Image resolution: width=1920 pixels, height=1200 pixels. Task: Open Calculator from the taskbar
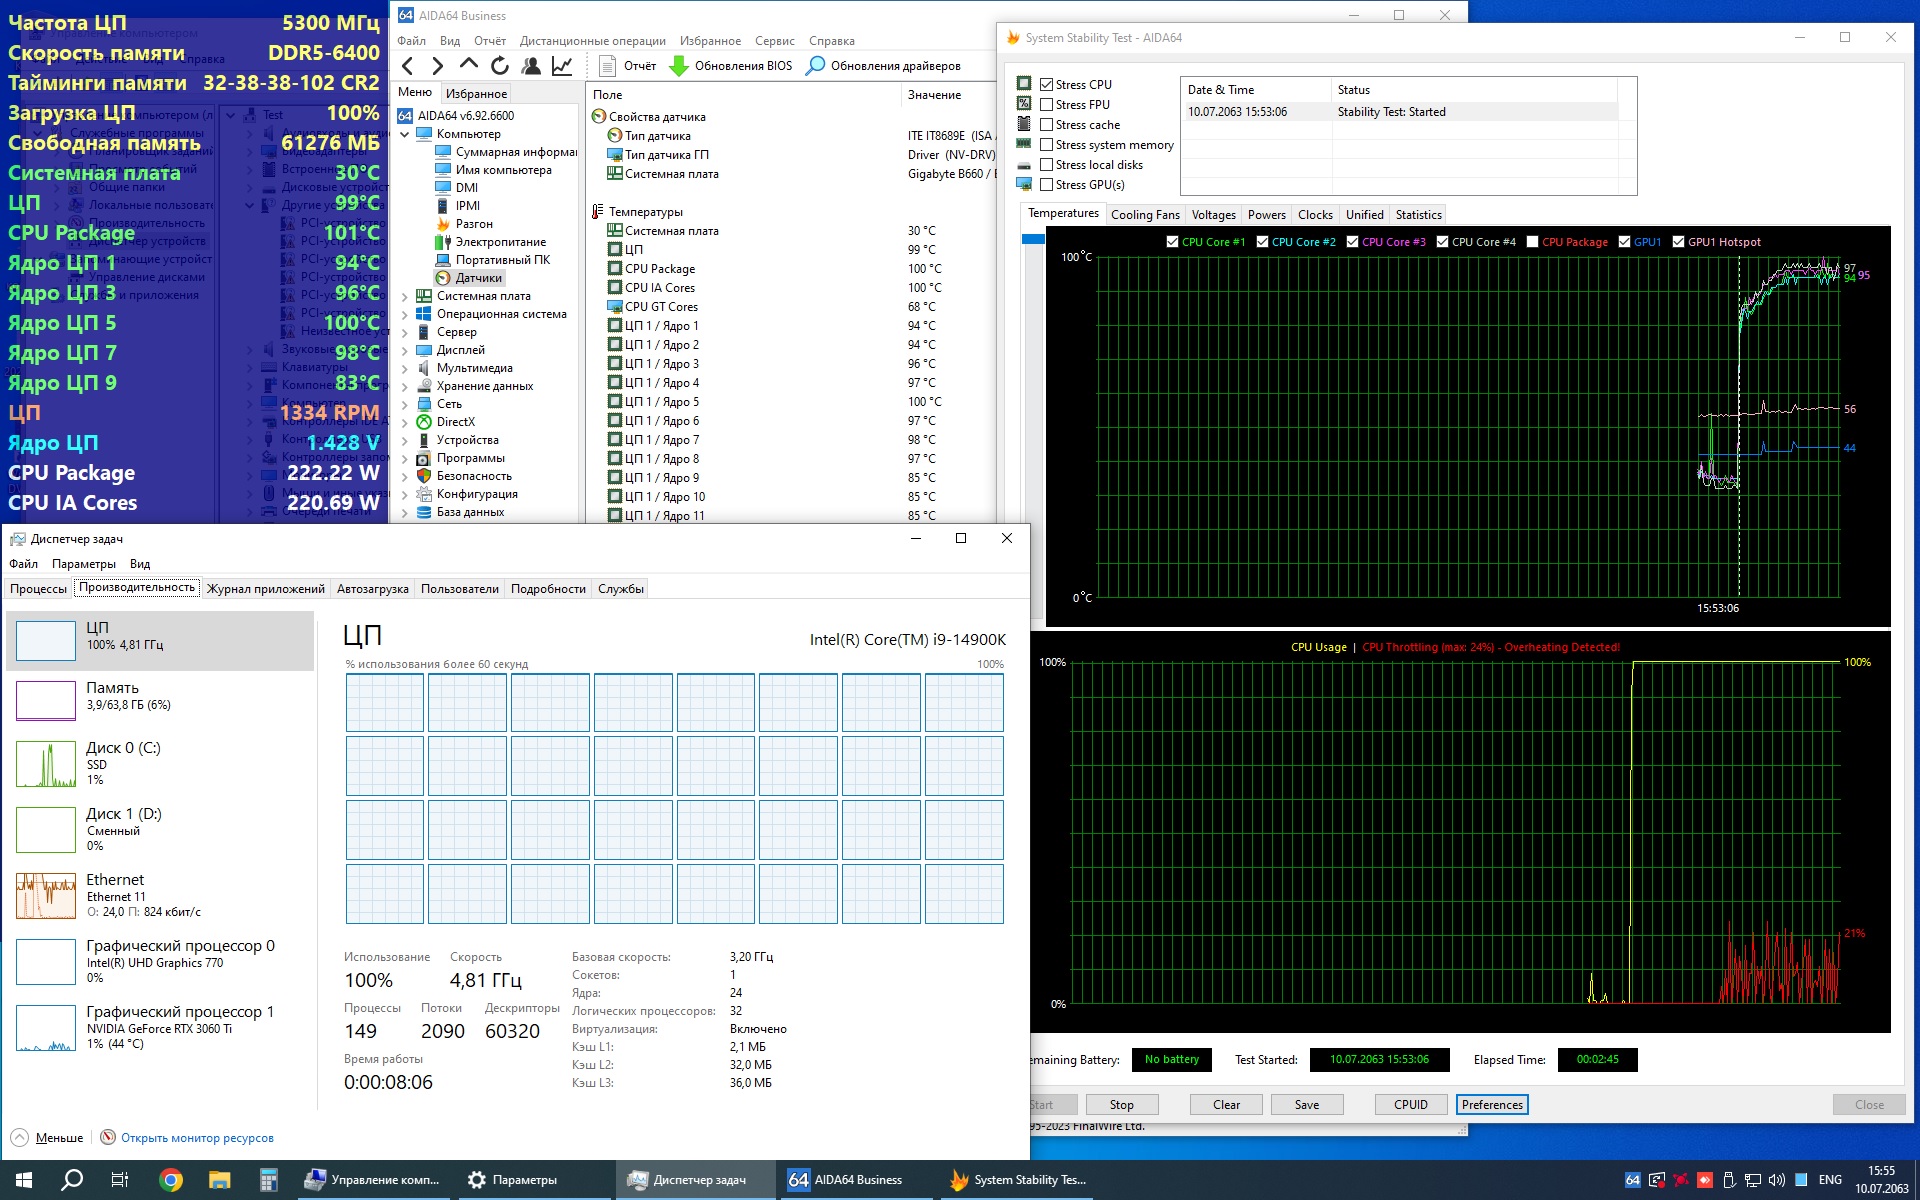(268, 1180)
